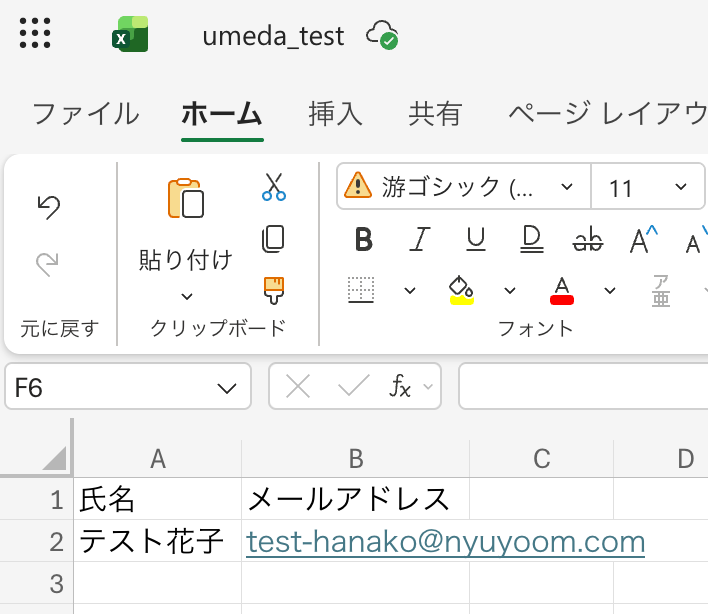Image resolution: width=708 pixels, height=614 pixels.
Task: Click the Copy icon
Action: (273, 239)
